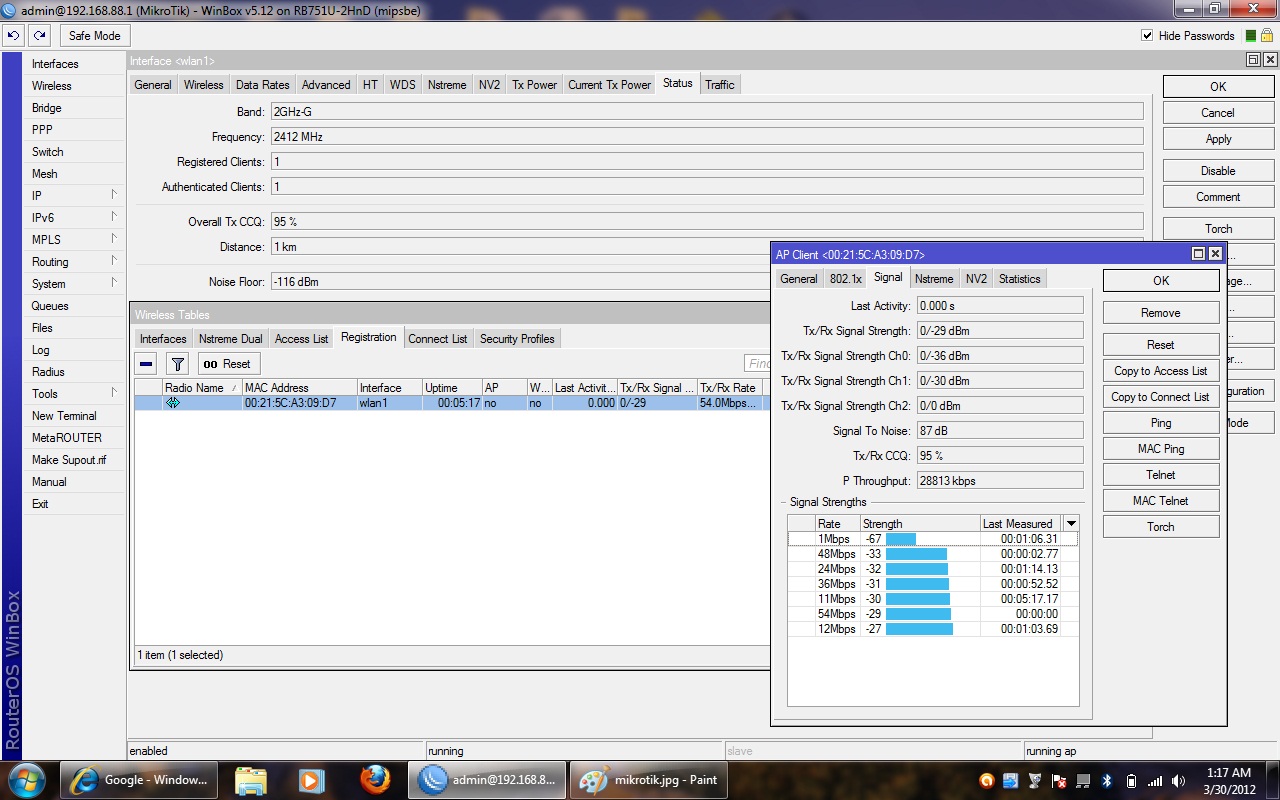Click the Windows Start orb
This screenshot has height=800, width=1280.
click(x=26, y=780)
